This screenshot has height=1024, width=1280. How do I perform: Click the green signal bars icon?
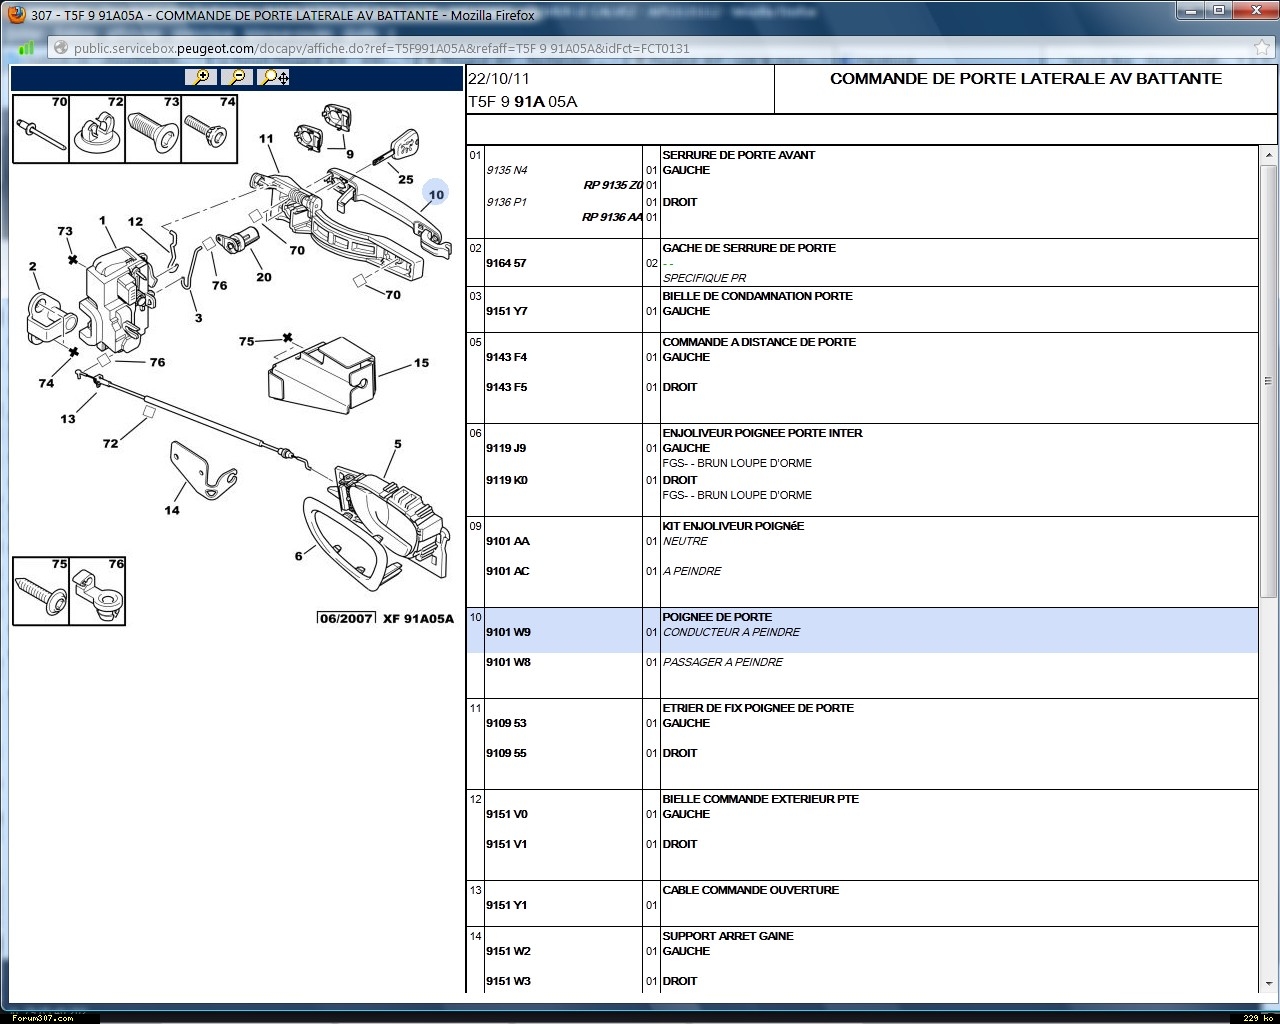(27, 48)
